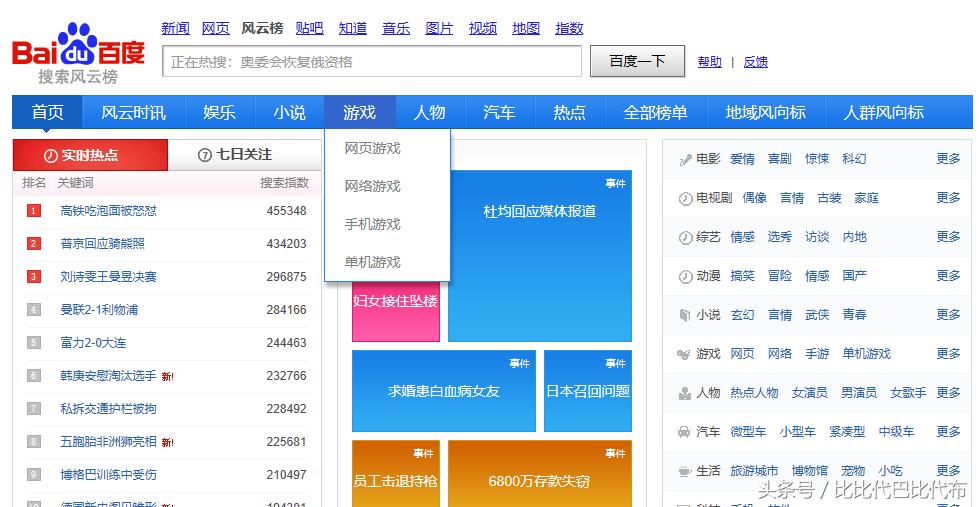Open 全部榜单 navigation item

(656, 112)
